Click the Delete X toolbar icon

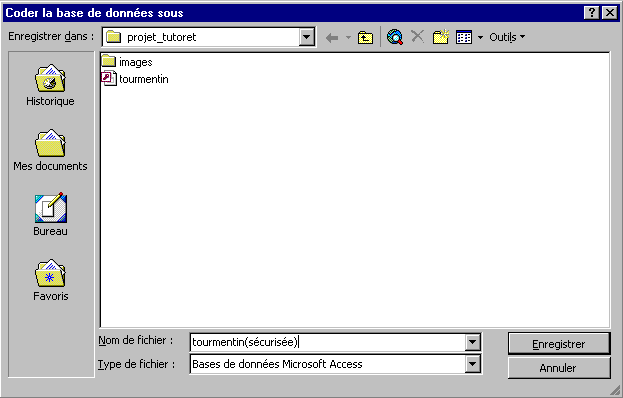pos(417,37)
